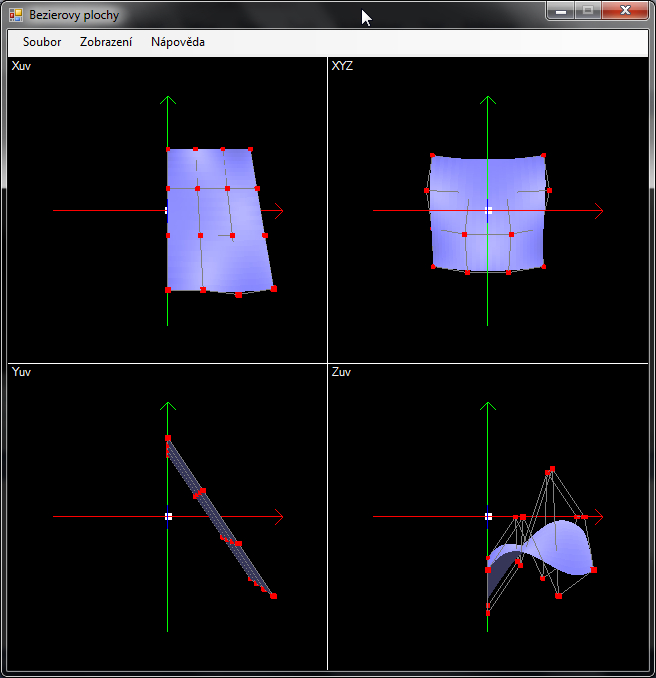Click the Bezierovy plochy app icon in title bar
This screenshot has width=656, height=678.
pyautogui.click(x=16, y=15)
